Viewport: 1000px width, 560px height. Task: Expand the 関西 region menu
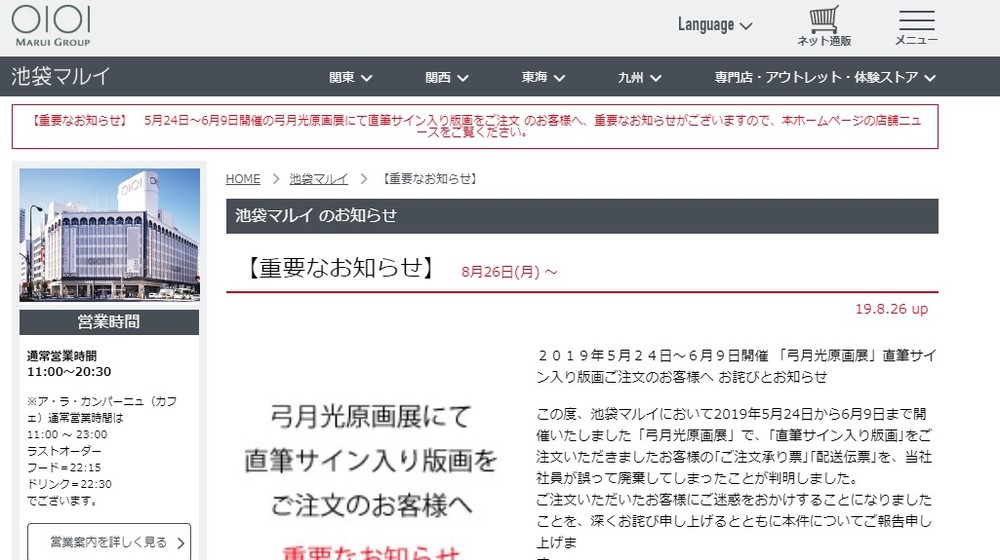coord(446,77)
